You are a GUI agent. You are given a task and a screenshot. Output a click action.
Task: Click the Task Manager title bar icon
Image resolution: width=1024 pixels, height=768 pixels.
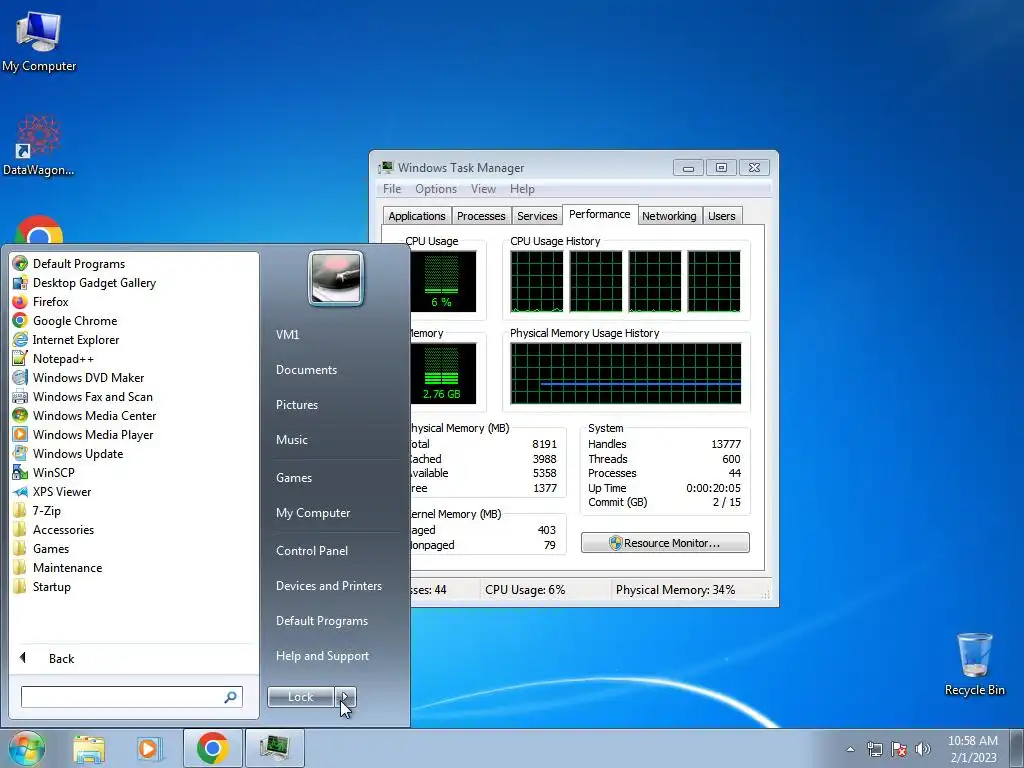coord(386,167)
